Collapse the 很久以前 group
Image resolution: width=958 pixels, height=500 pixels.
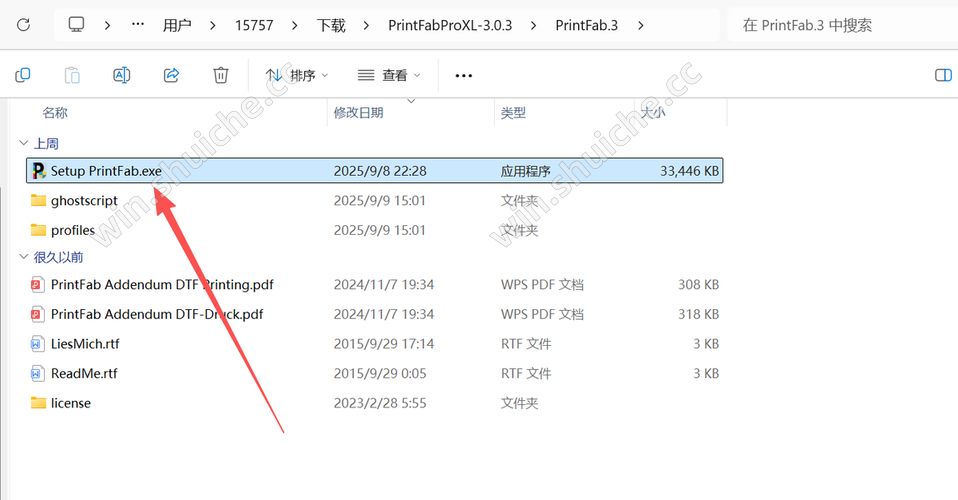click(x=24, y=257)
